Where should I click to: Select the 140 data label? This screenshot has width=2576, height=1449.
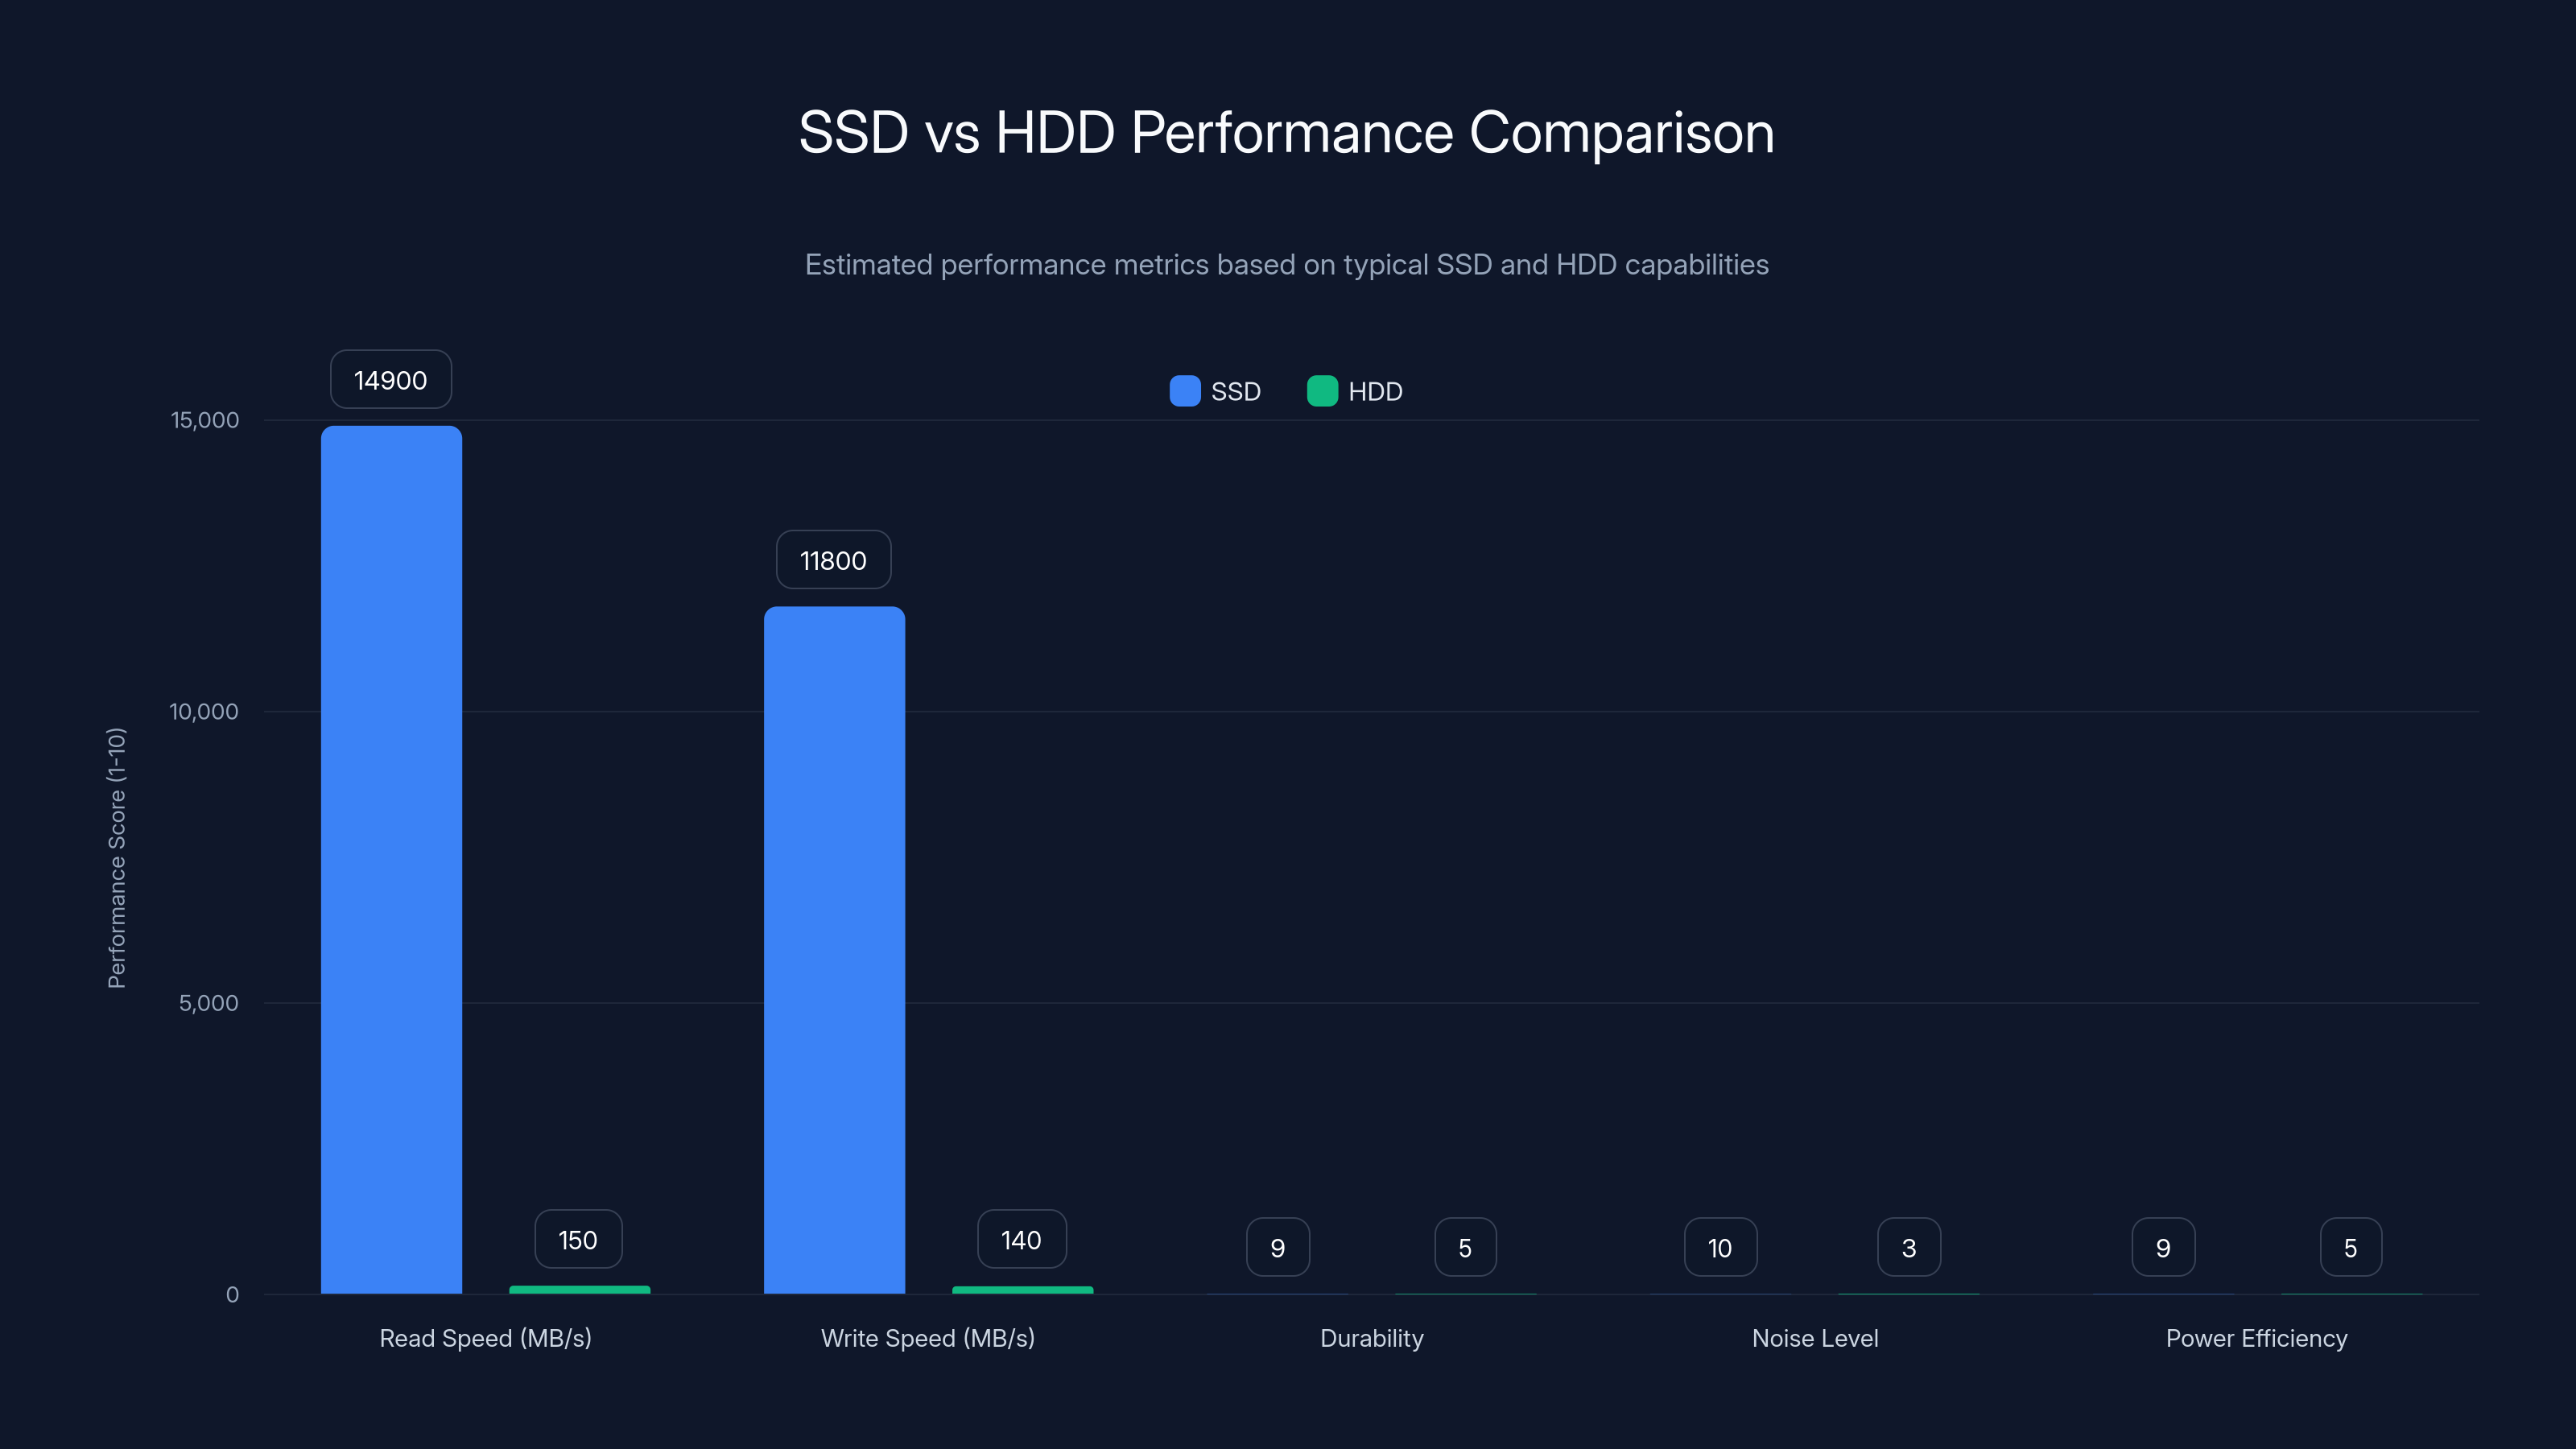click(1021, 1240)
